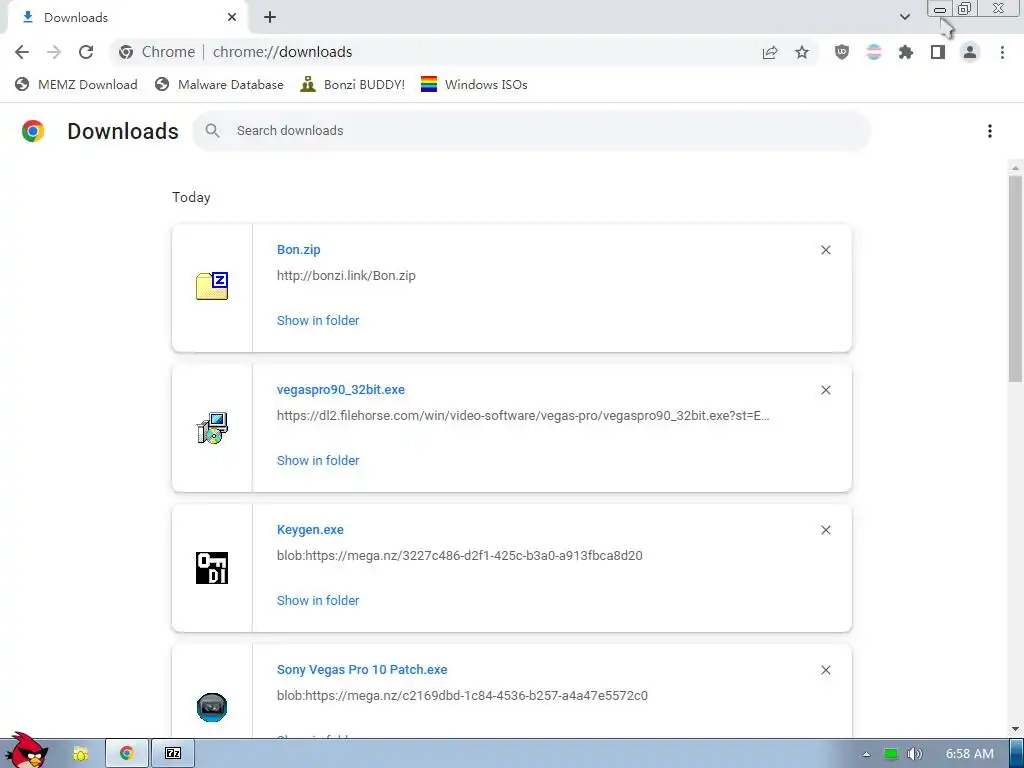The image size is (1024, 768).
Task: Open the Keygen.exe file link
Action: pos(310,530)
